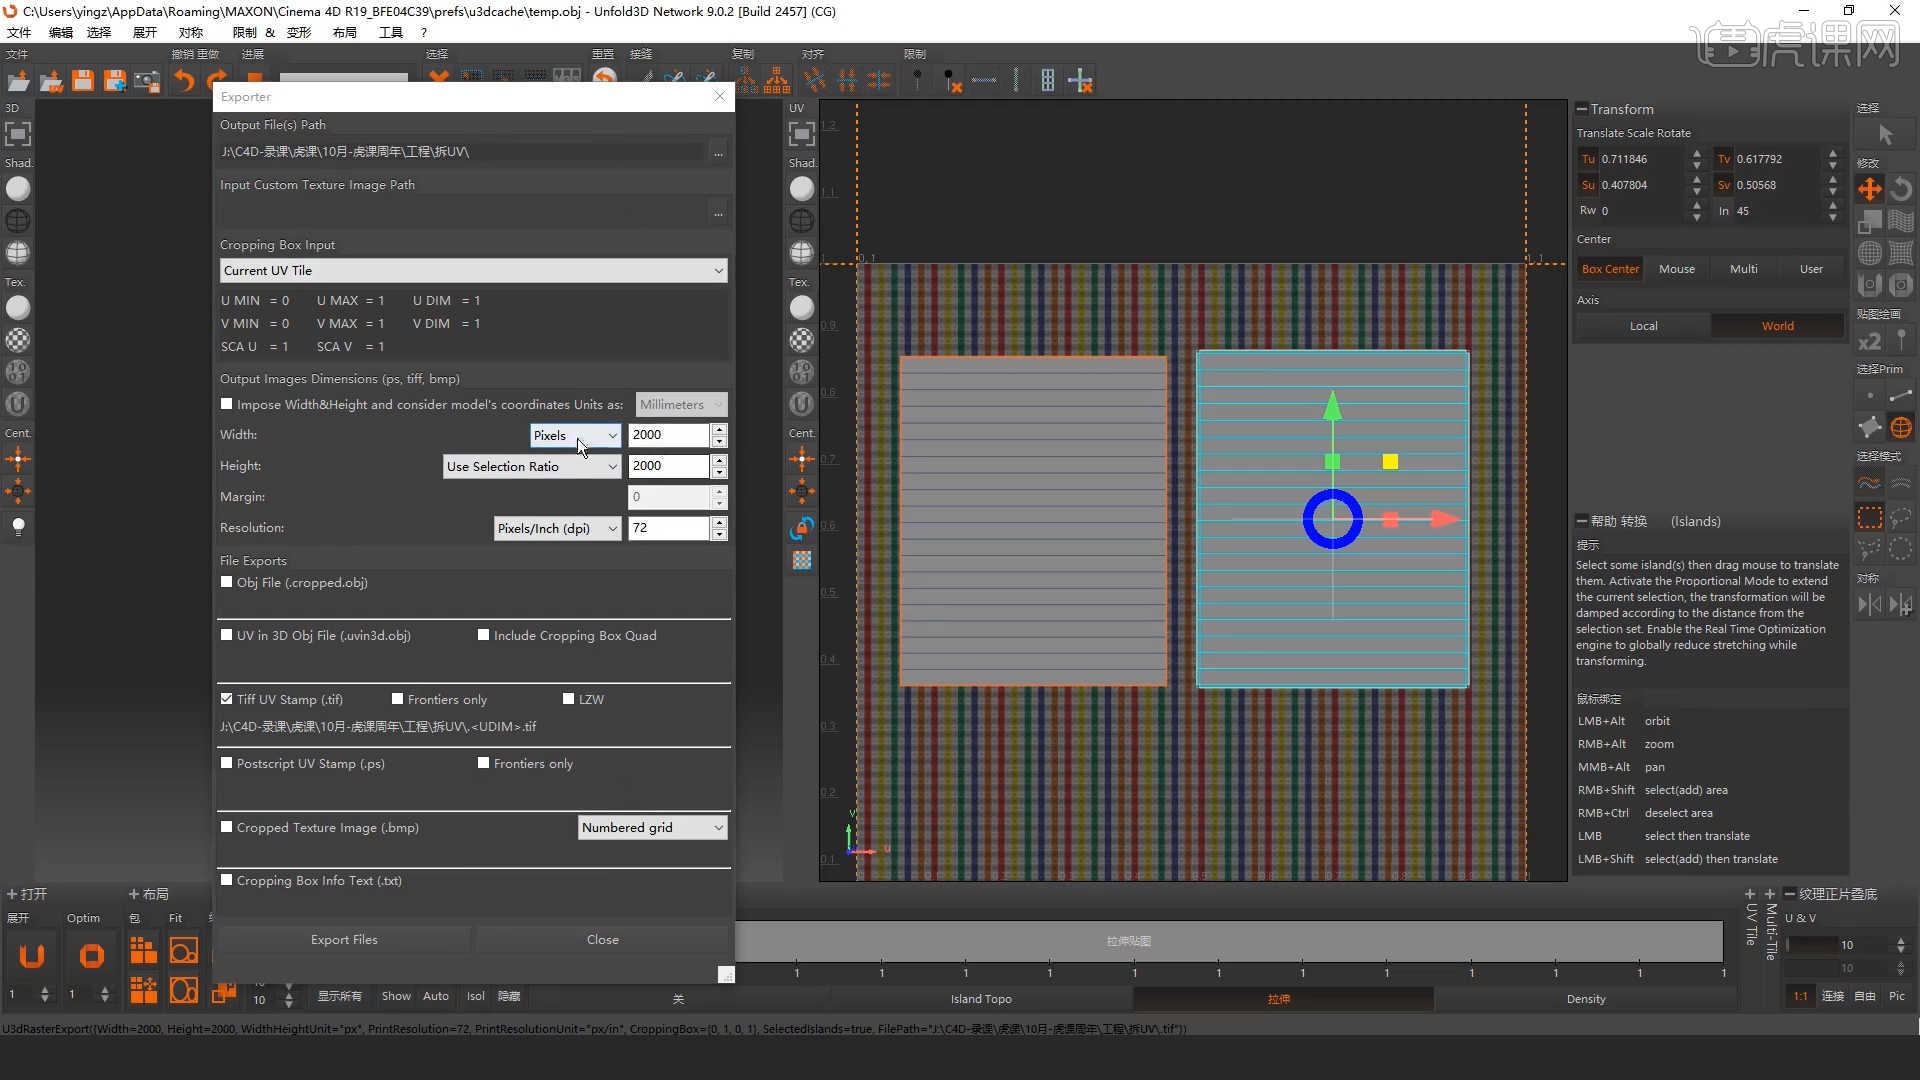
Task: Click the undo arrow in toolbar
Action: (184, 80)
